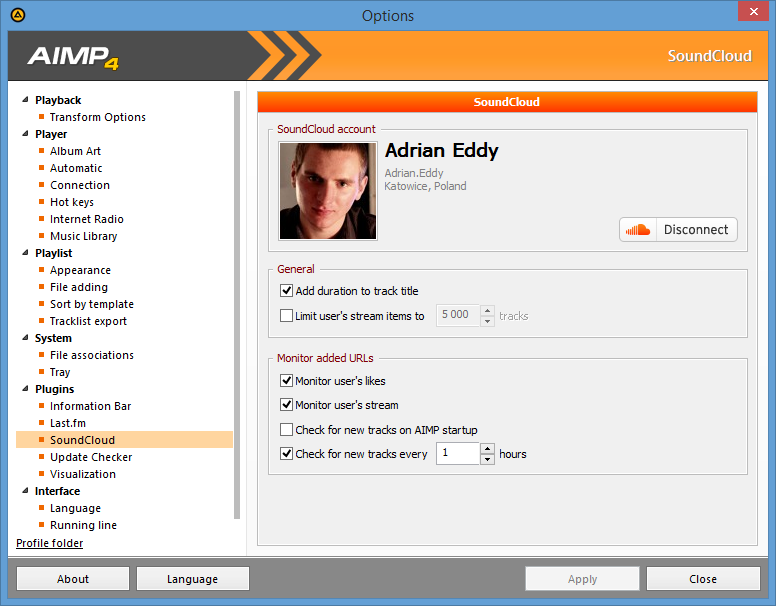The width and height of the screenshot is (776, 606).
Task: Open Music Library settings
Action: [84, 236]
